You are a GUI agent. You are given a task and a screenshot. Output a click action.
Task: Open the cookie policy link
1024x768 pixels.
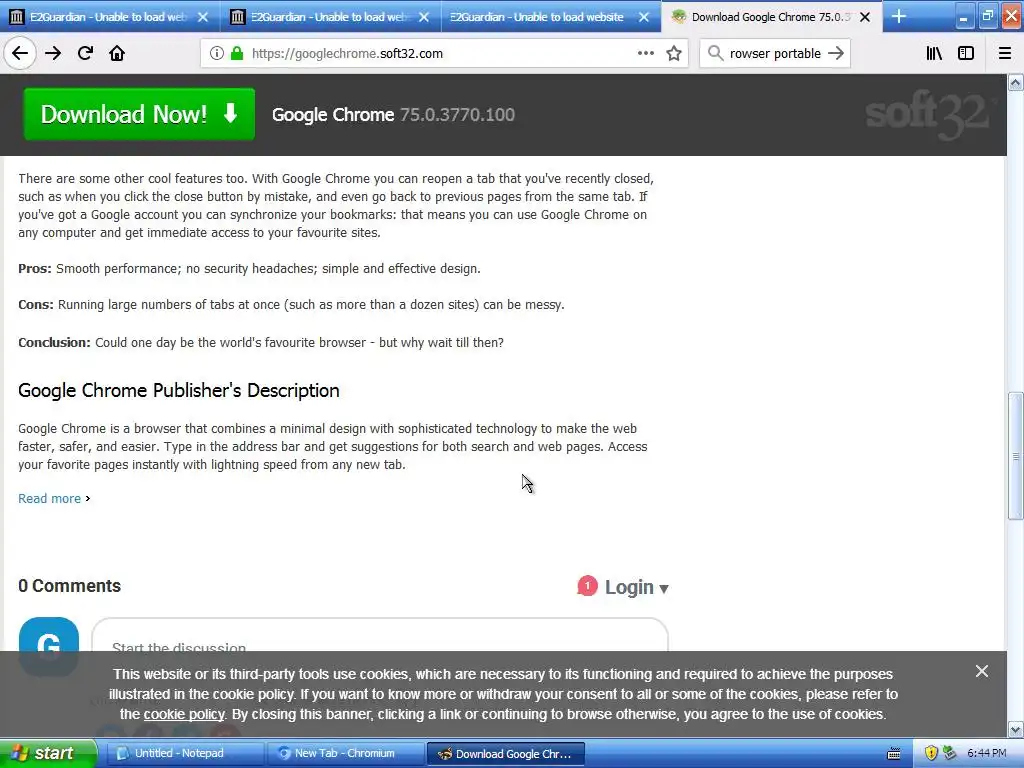pyautogui.click(x=184, y=714)
